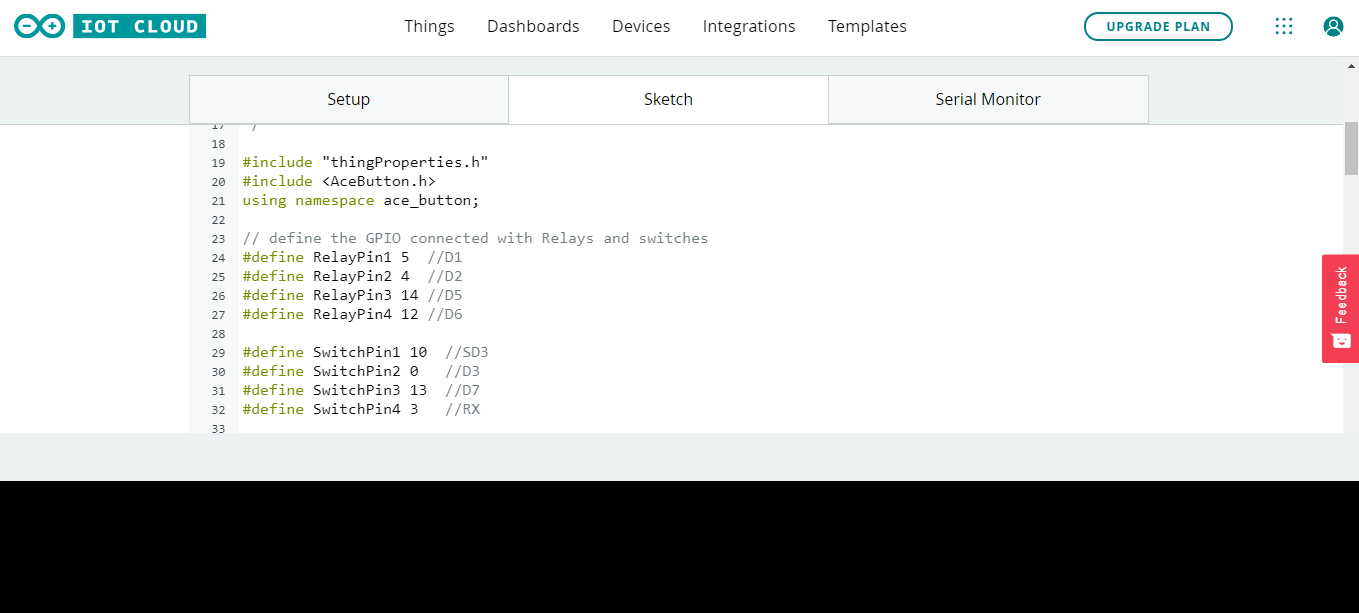Select the Sketch tab
Viewport: 1359px width, 613px height.
[x=668, y=99]
